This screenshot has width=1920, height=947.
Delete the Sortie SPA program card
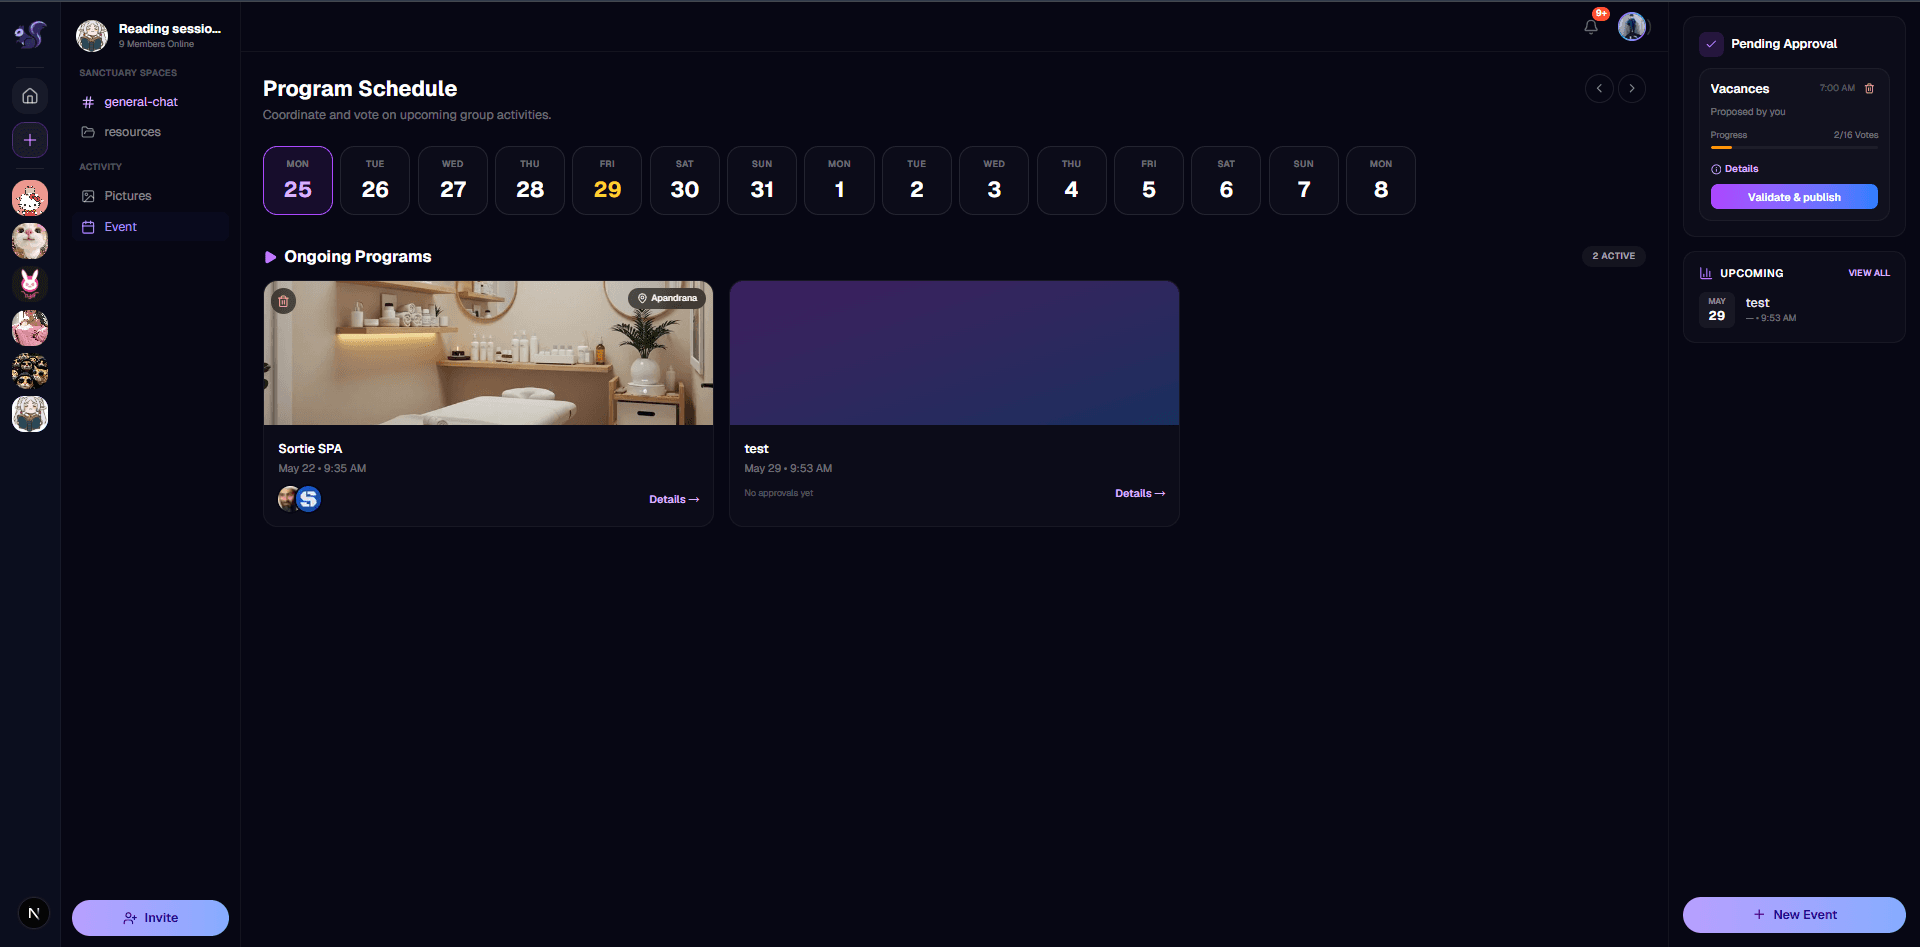(x=284, y=301)
